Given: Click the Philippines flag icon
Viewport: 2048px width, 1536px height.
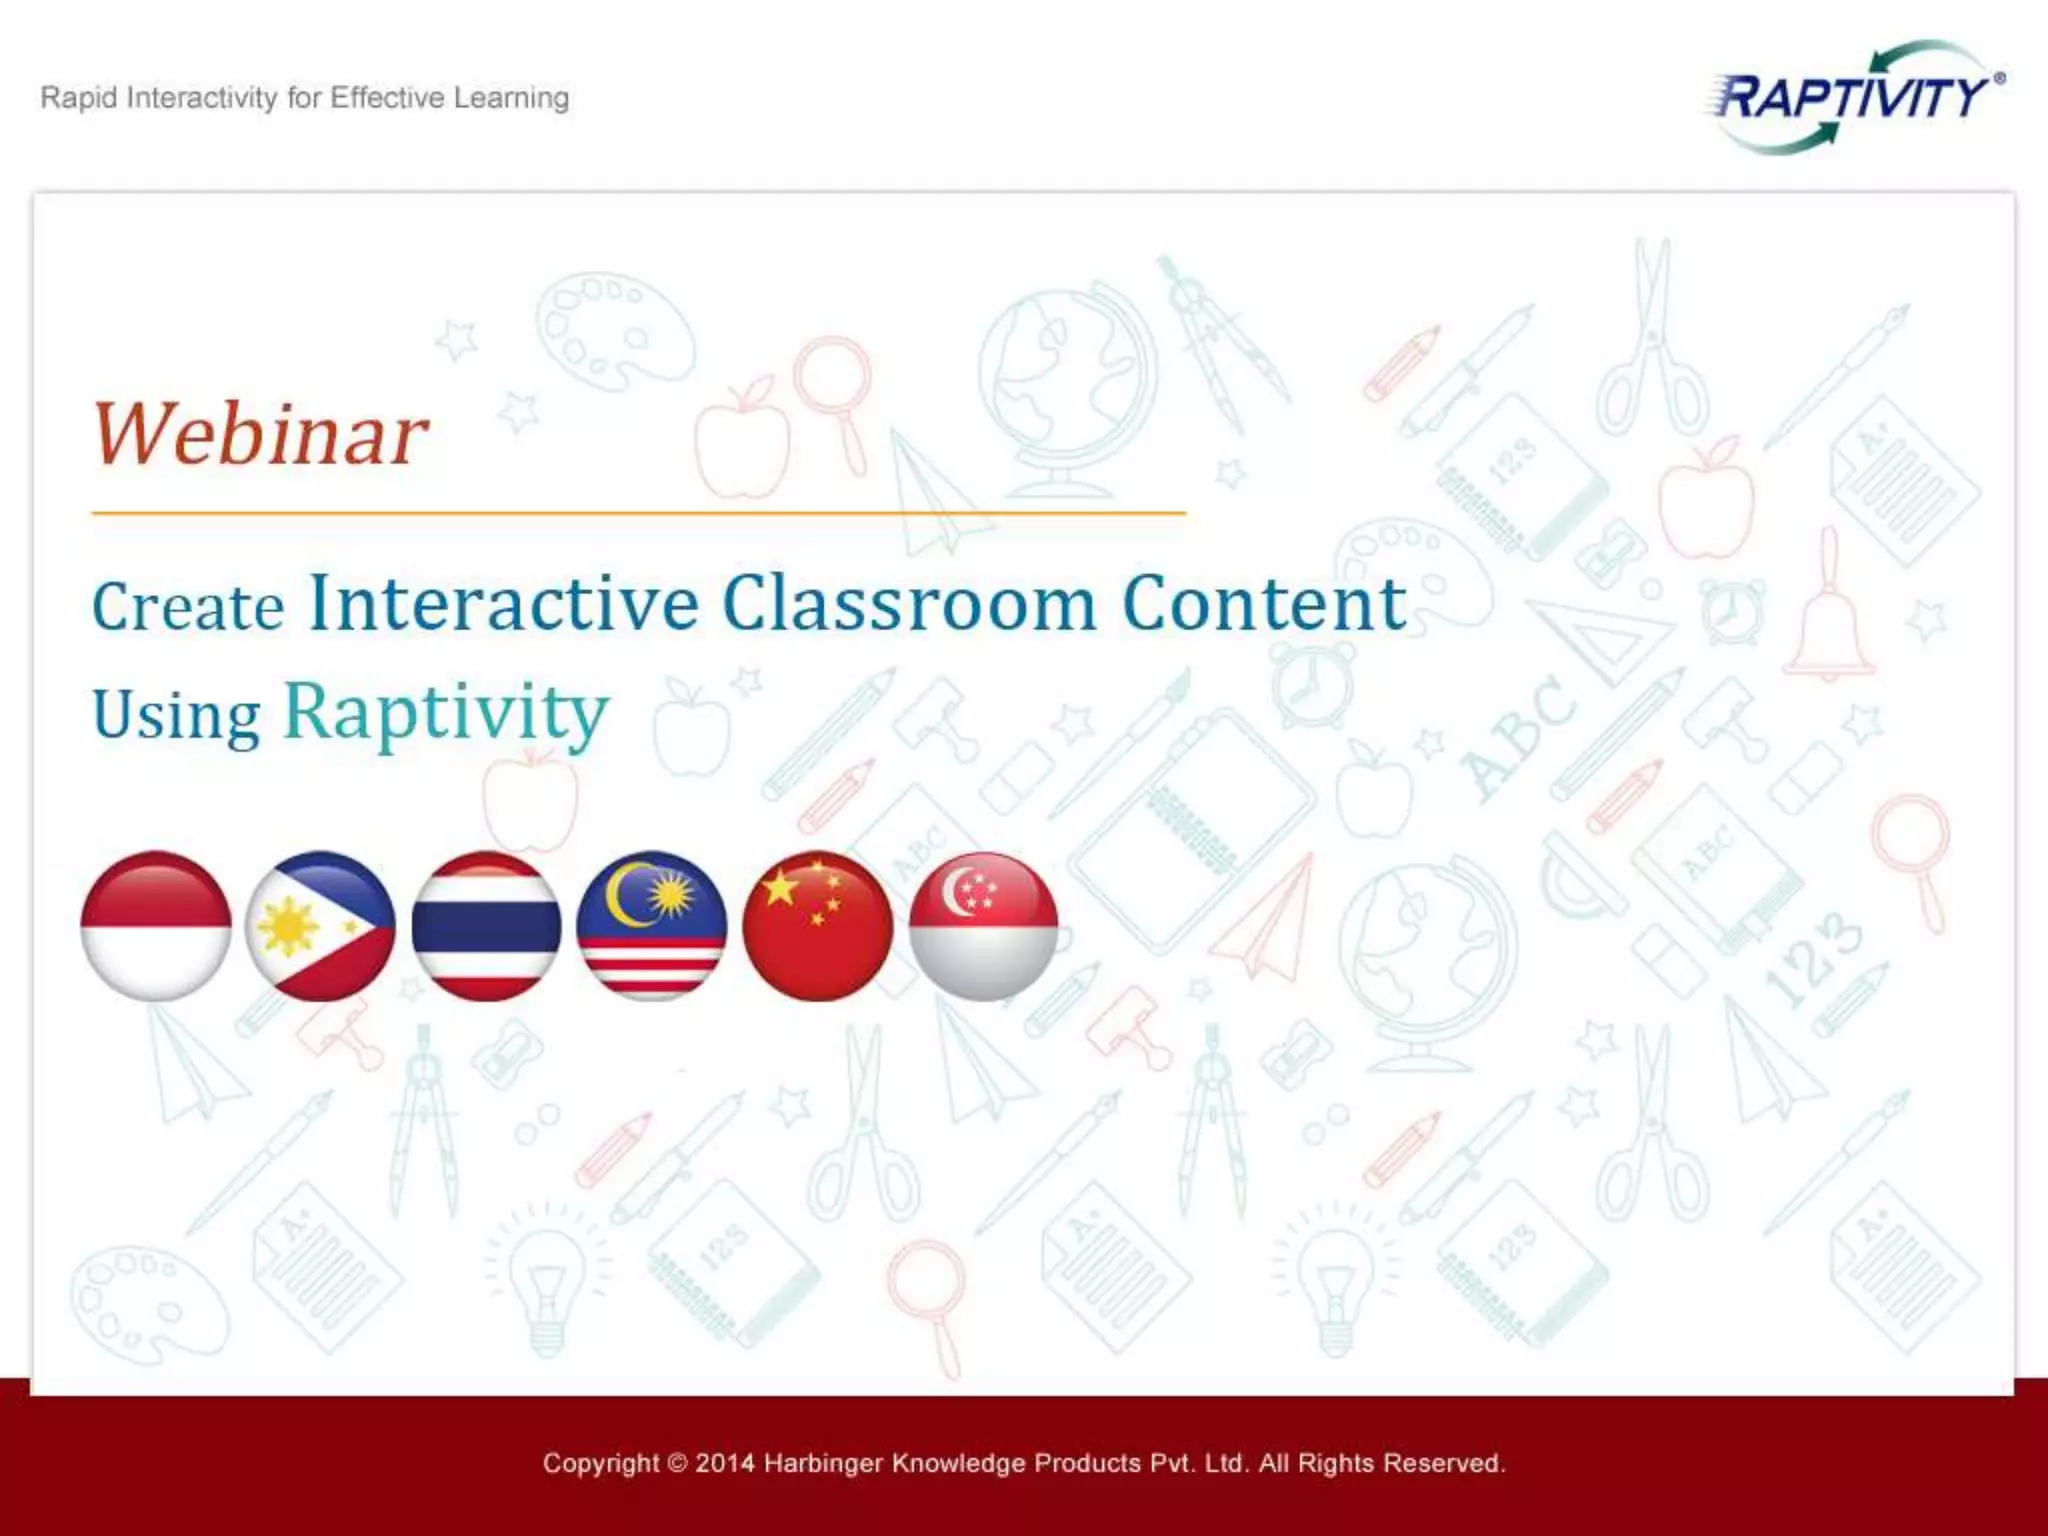Looking at the screenshot, I should click(321, 926).
